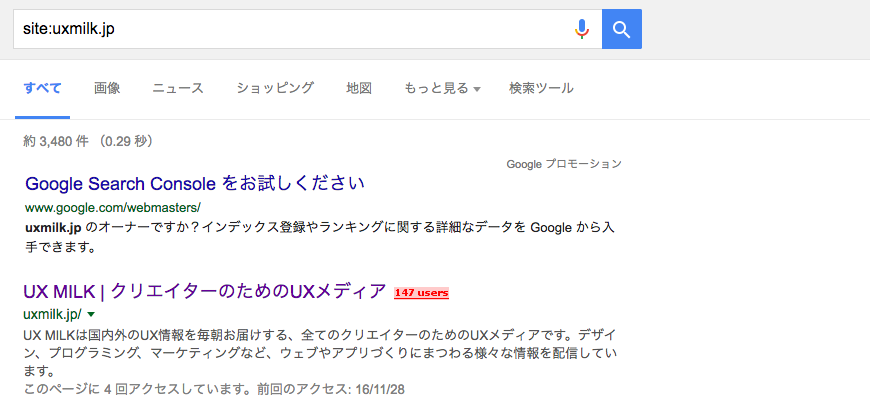Click the www.google.com/webmasters/ green URL
Screen dimensions: 870x414
(x=113, y=208)
